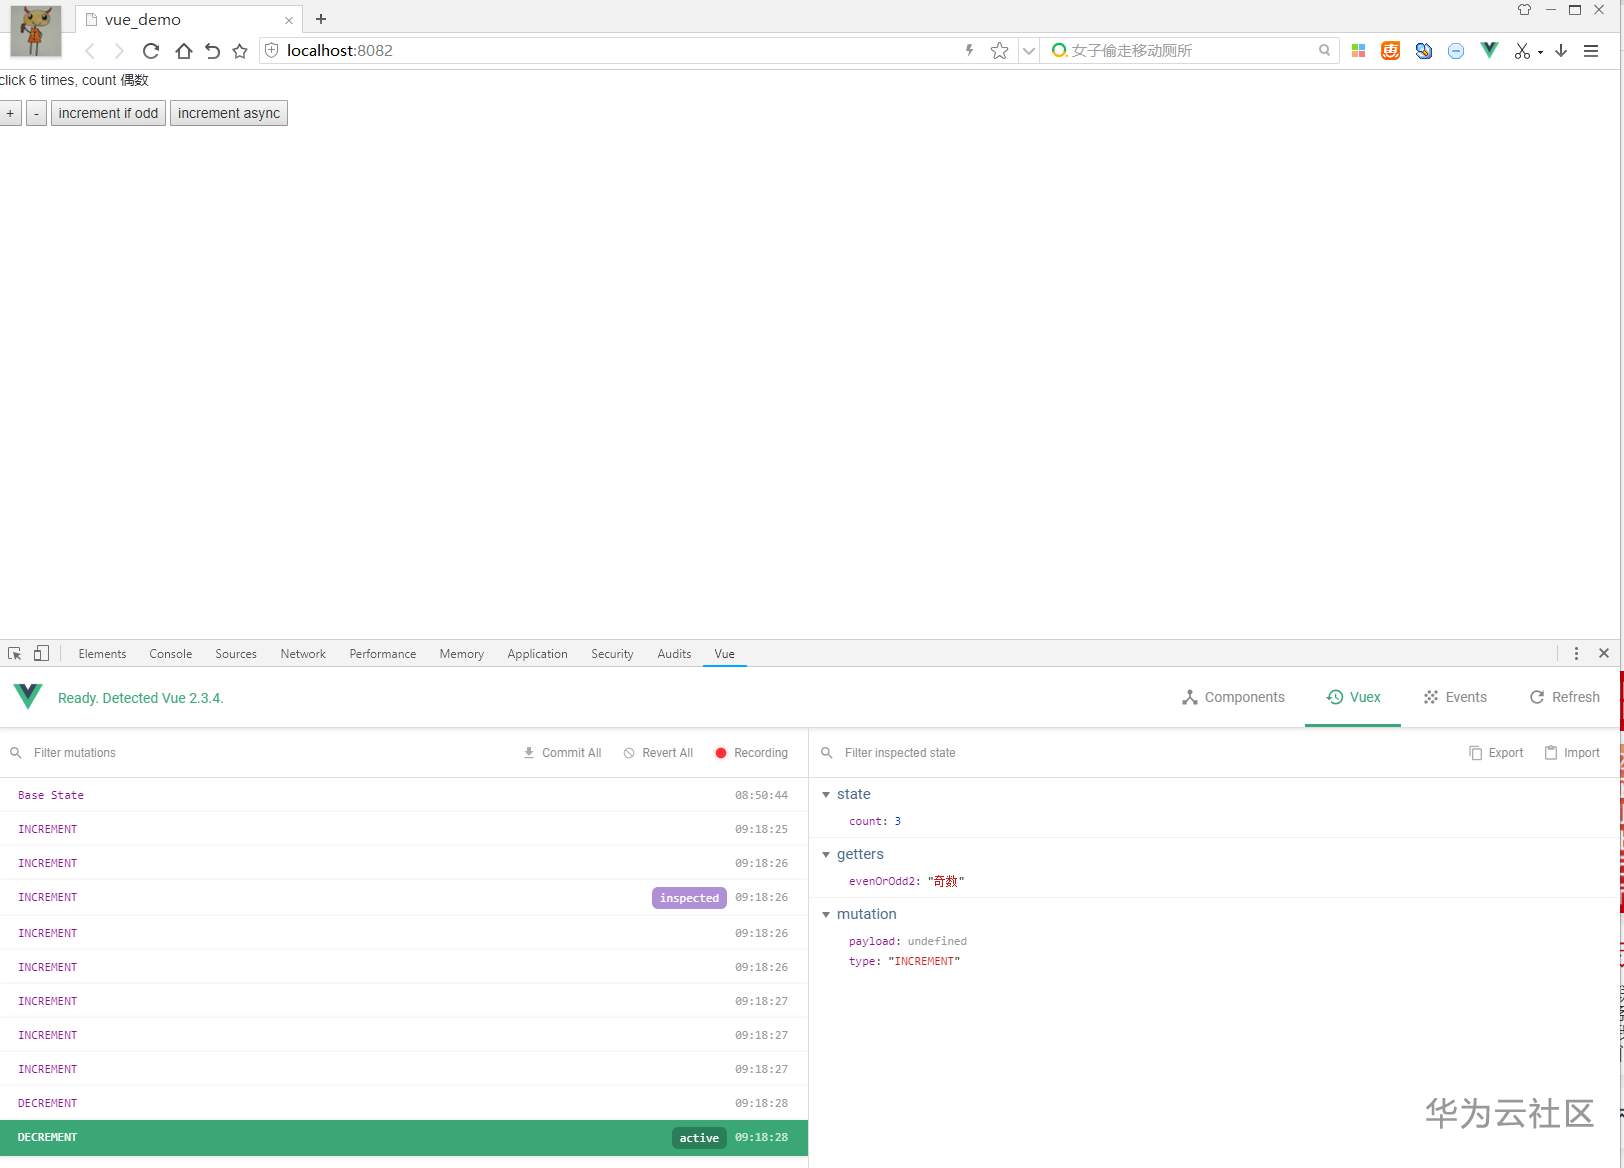This screenshot has height=1168, width=1624.
Task: Click the minus decrement button
Action: click(x=36, y=113)
